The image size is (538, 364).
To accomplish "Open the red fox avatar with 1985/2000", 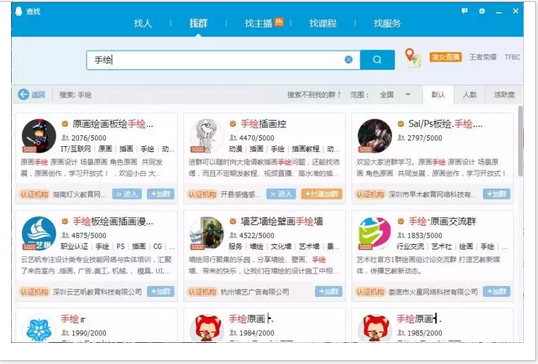I will coord(374,329).
